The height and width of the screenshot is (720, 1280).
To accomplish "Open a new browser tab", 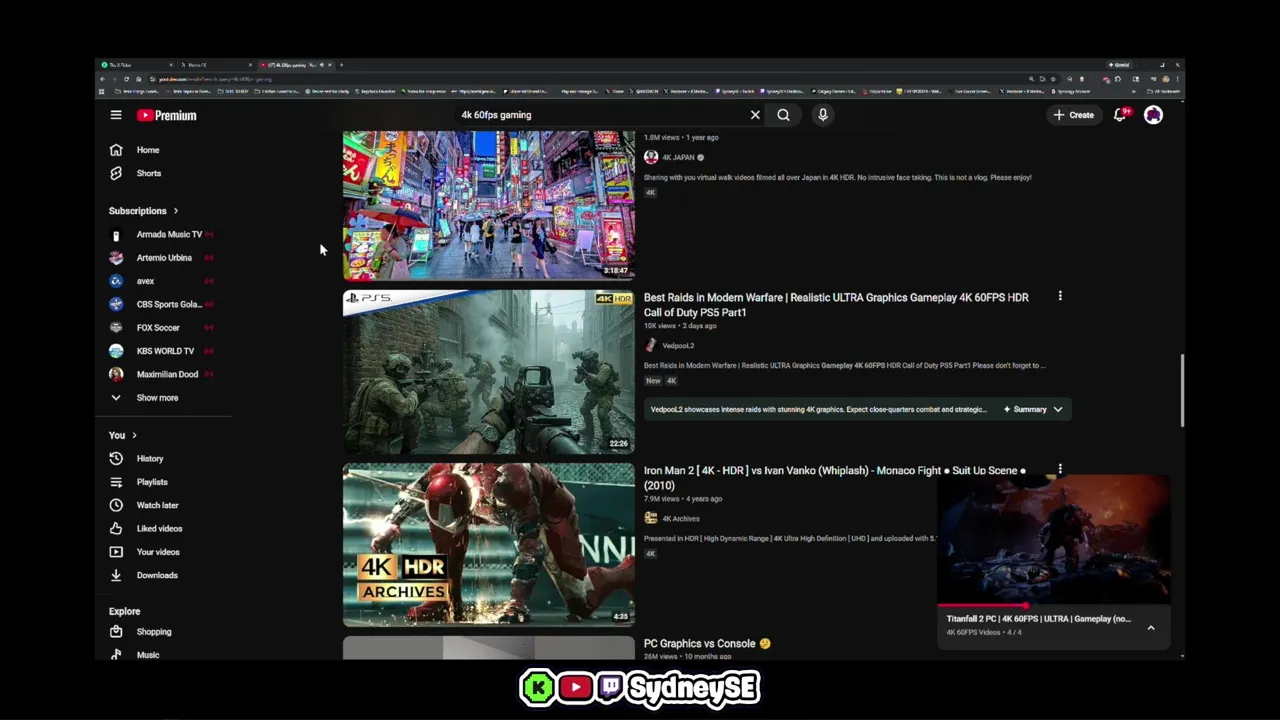I will tap(341, 65).
